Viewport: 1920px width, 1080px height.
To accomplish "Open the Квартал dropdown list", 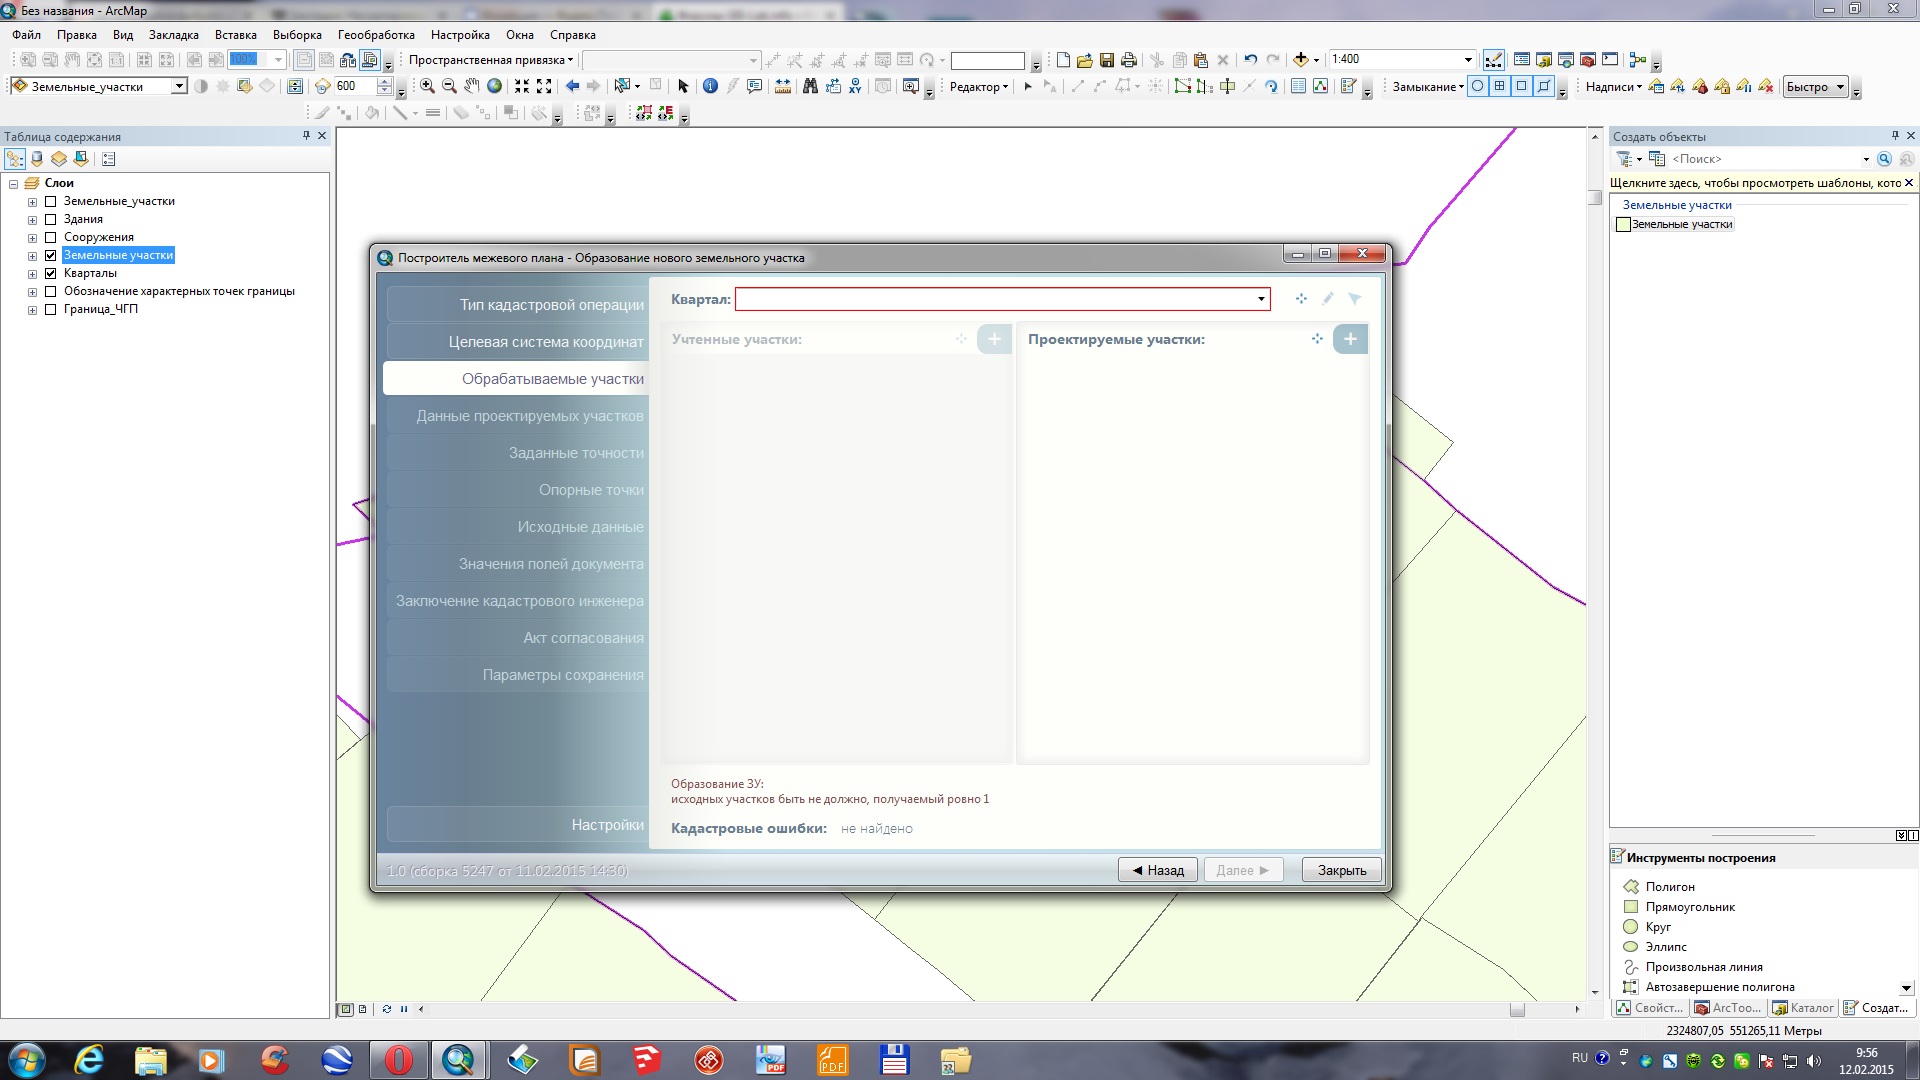I will (x=1261, y=299).
